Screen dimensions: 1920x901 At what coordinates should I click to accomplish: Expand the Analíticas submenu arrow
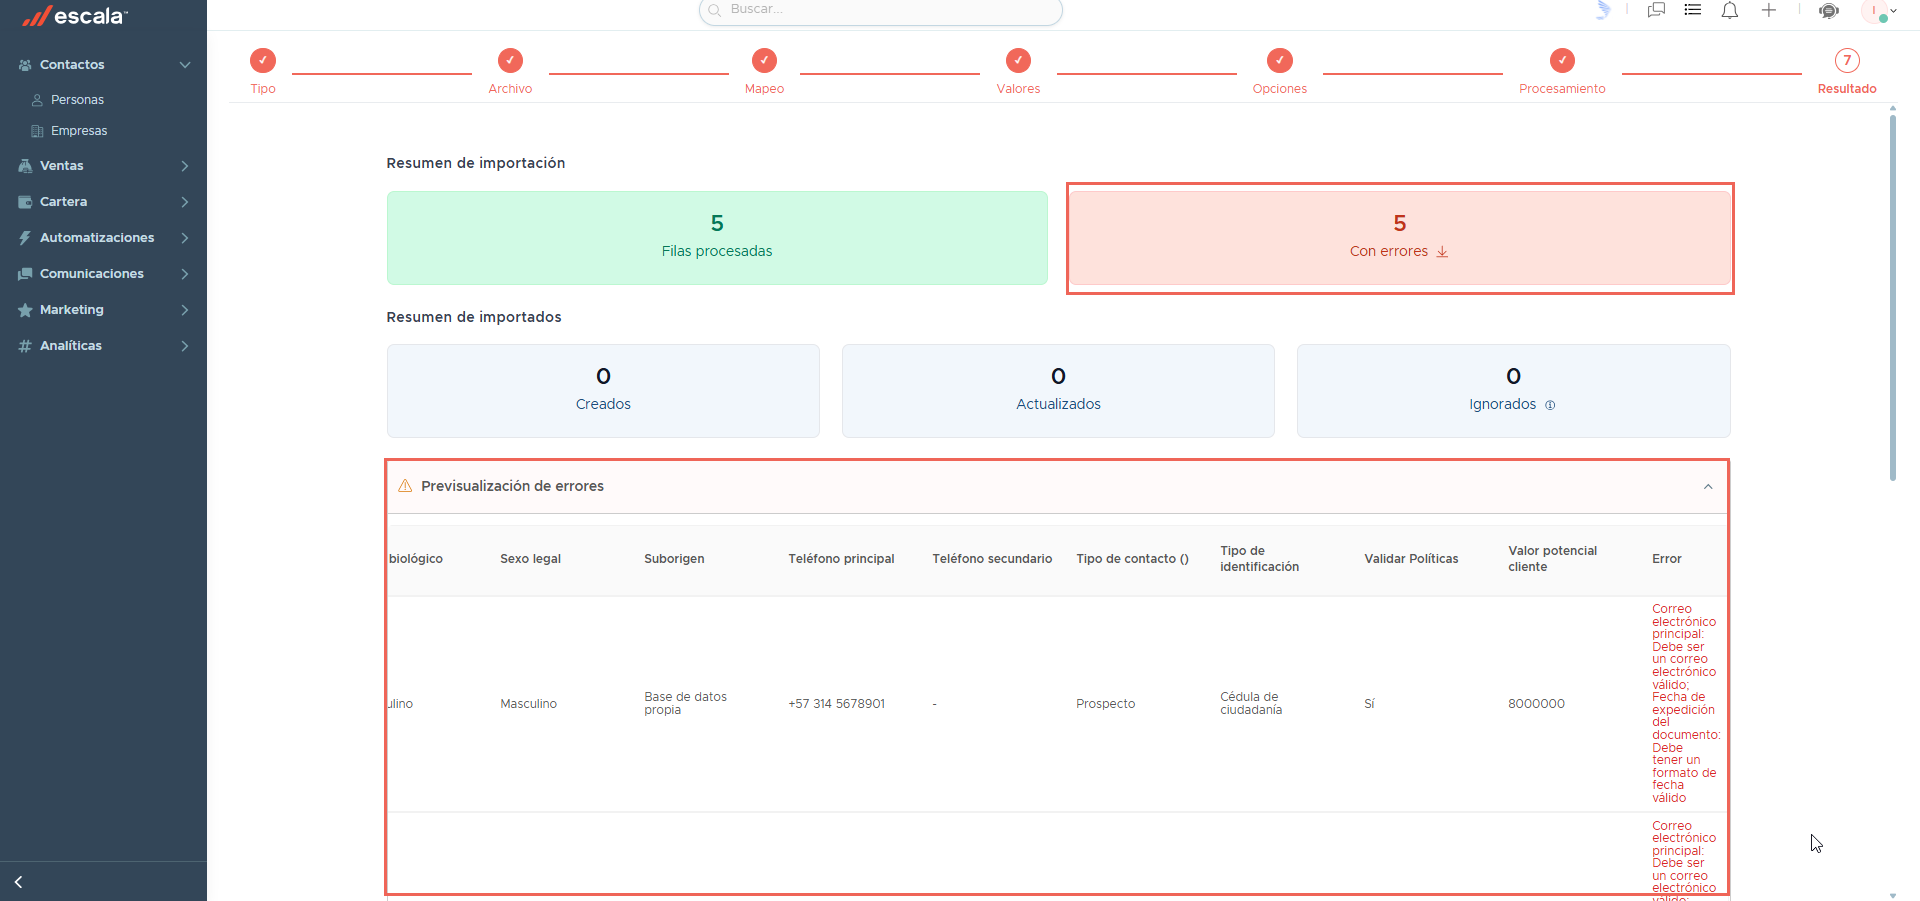(x=185, y=346)
